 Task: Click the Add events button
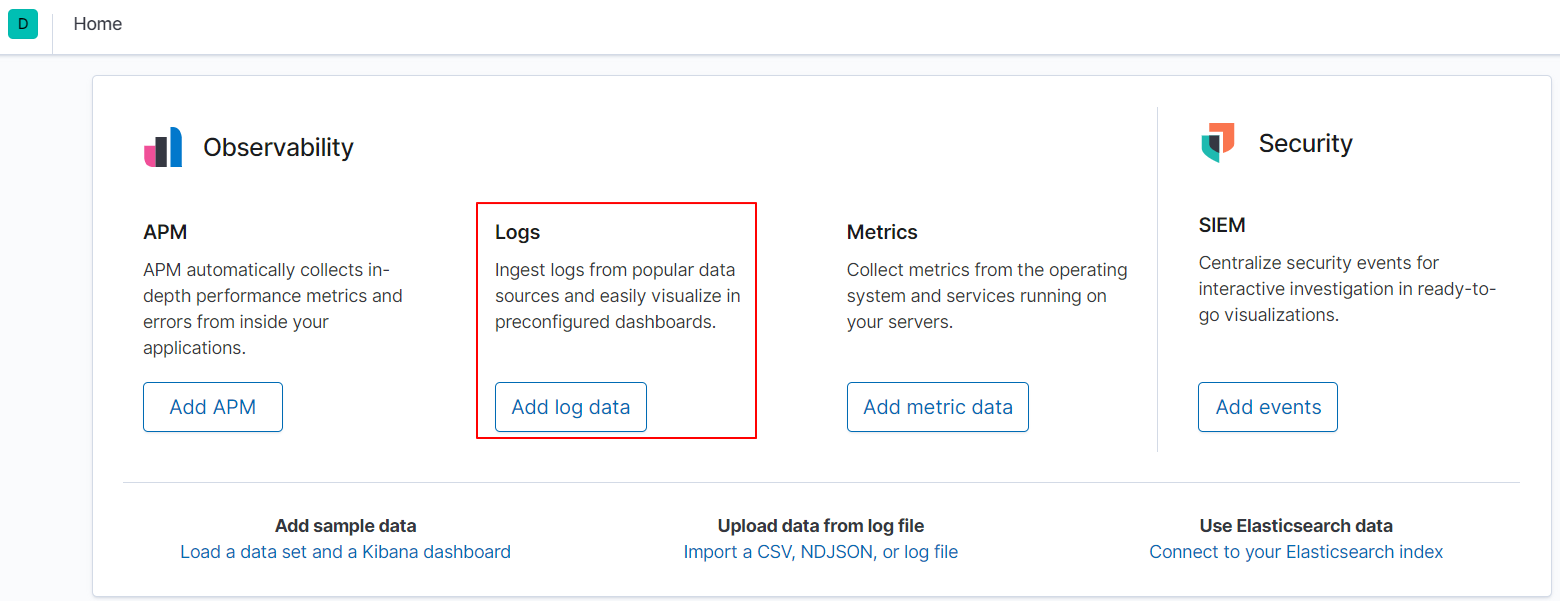[x=1268, y=407]
